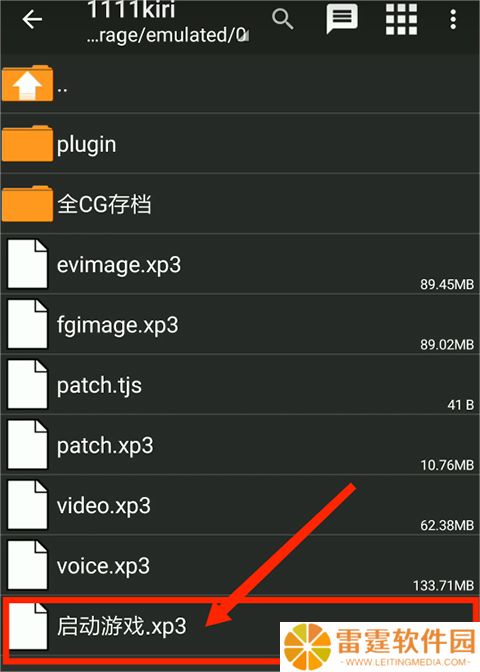Select video.xp3 file
This screenshot has height=672, width=480.
(240, 505)
